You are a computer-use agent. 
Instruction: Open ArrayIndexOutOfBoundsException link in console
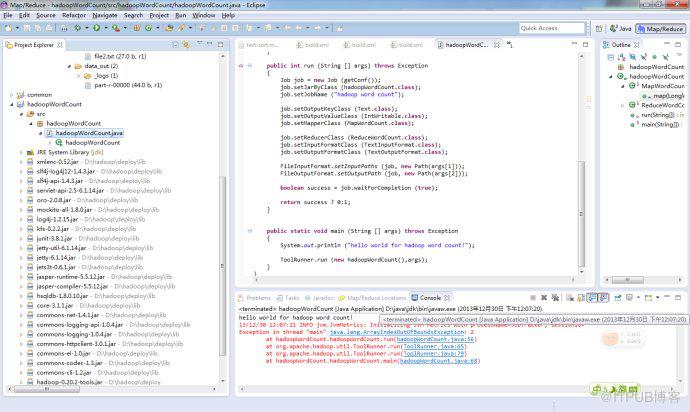point(397,332)
